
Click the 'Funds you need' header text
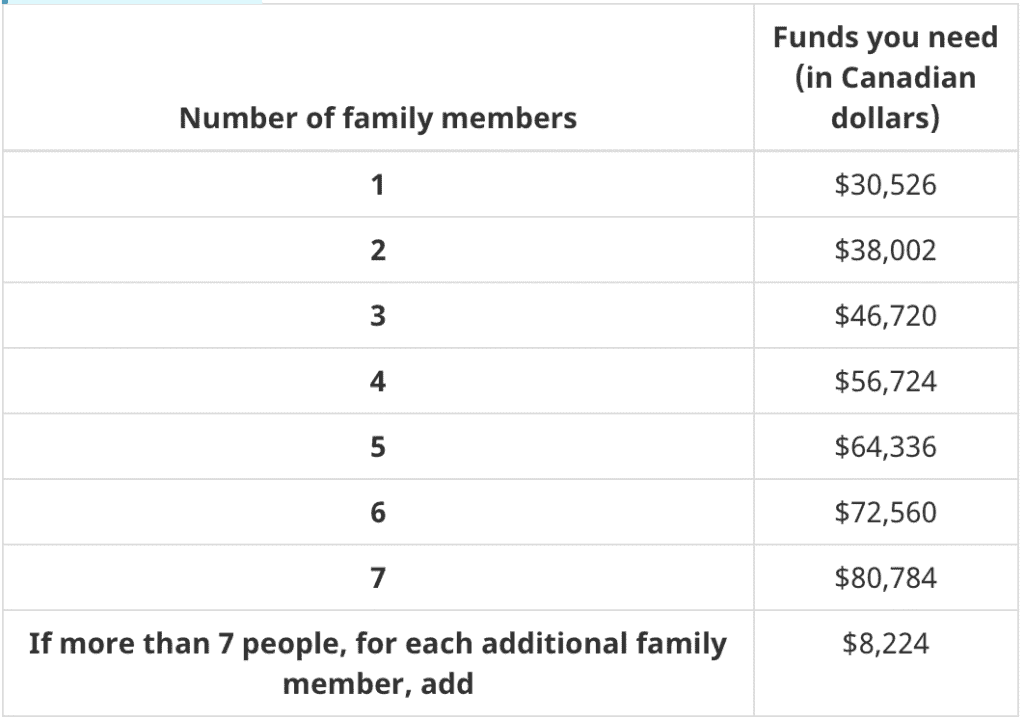[x=885, y=38]
